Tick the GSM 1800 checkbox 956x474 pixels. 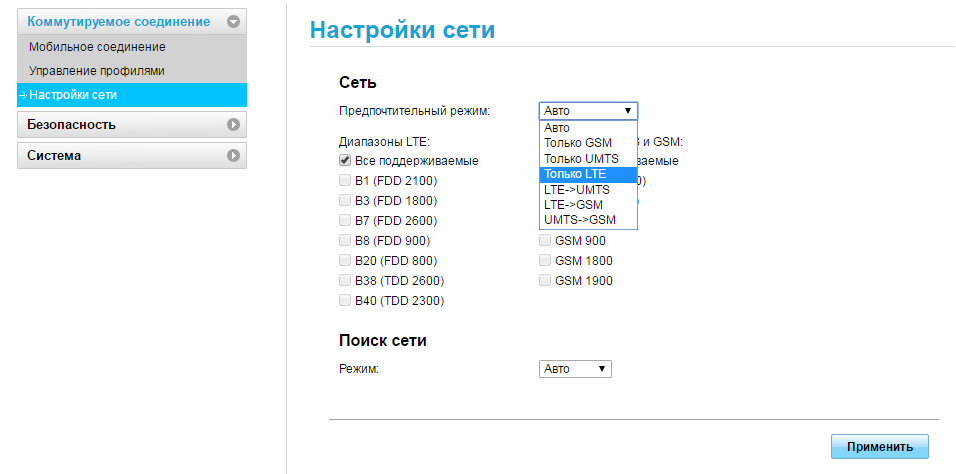[x=545, y=260]
